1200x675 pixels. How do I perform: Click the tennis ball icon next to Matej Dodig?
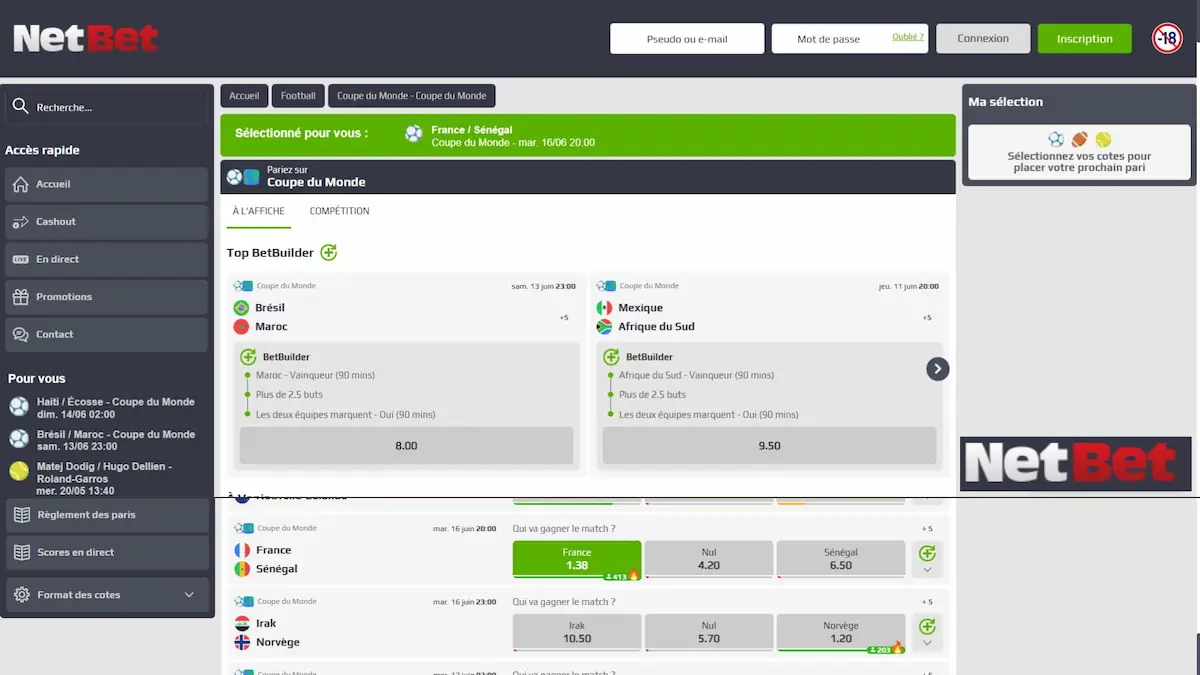pyautogui.click(x=19, y=470)
